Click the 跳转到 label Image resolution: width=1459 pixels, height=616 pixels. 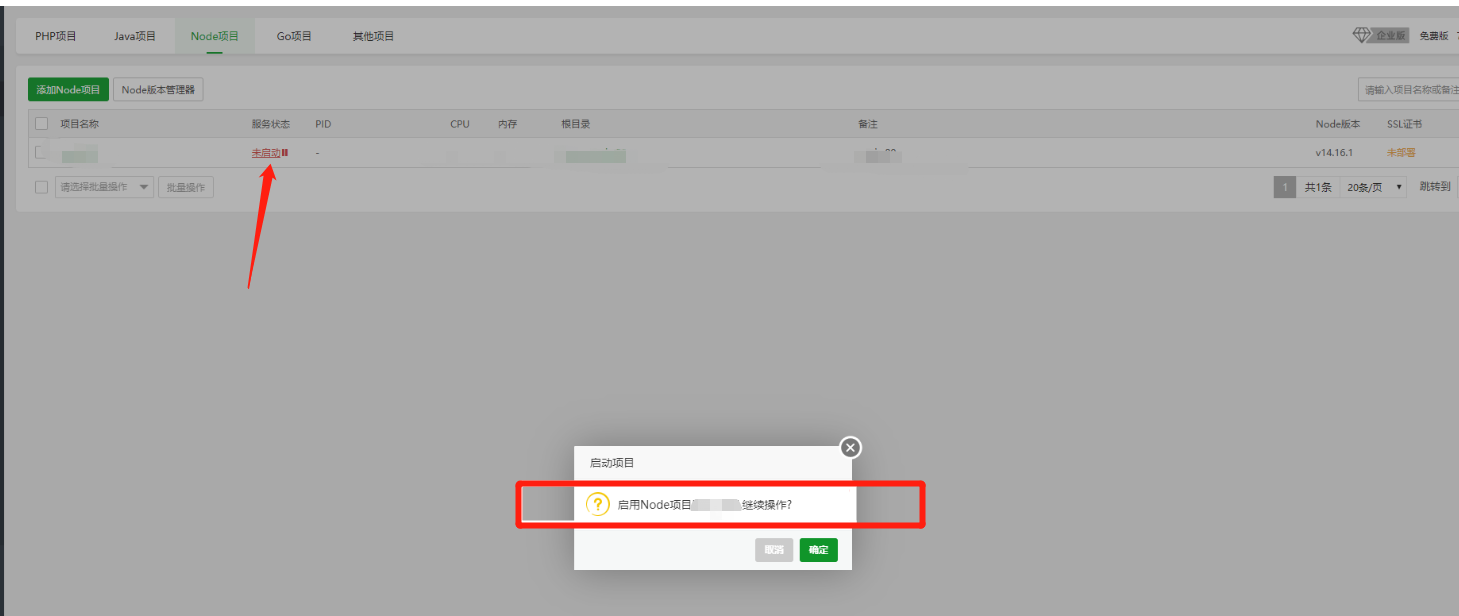click(x=1435, y=187)
